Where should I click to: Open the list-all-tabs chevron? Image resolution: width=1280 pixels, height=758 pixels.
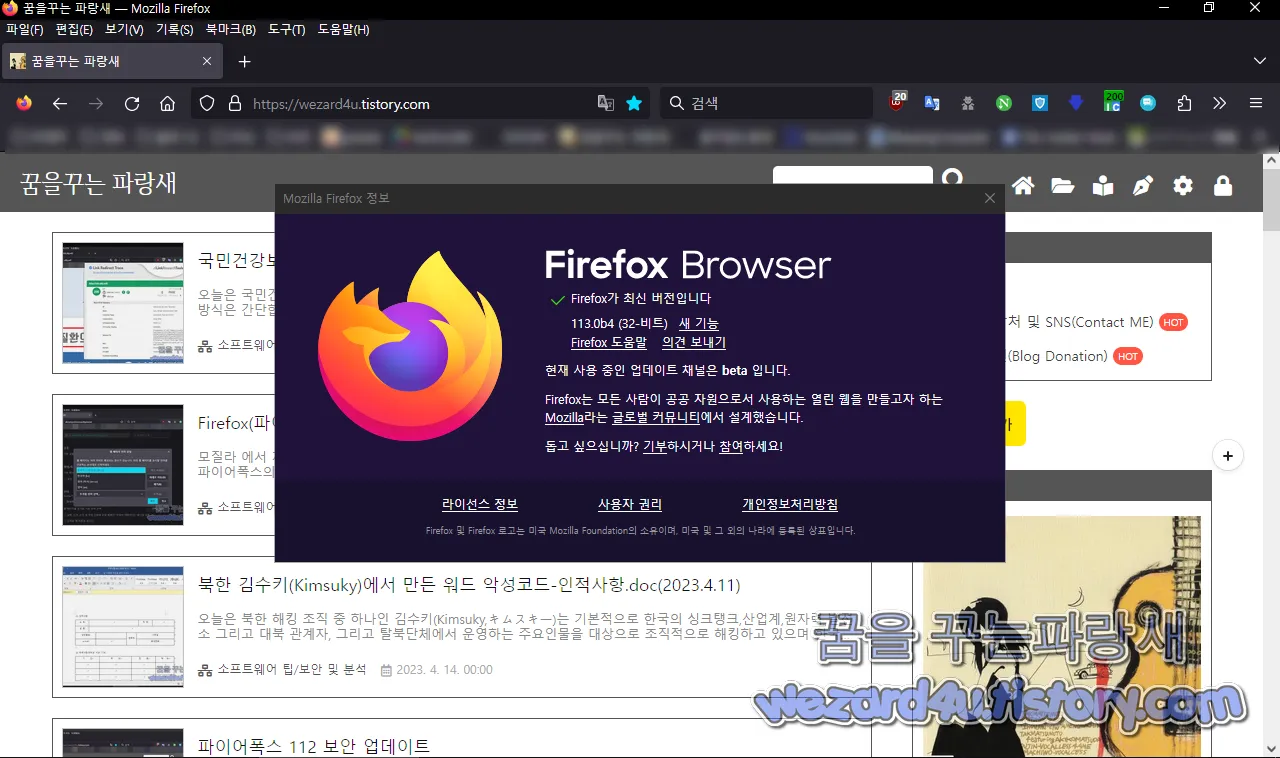click(x=1262, y=60)
